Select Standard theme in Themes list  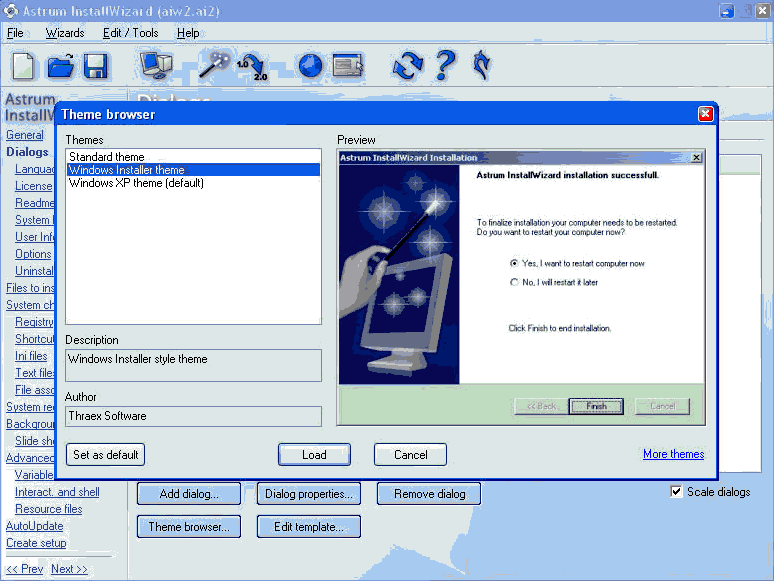pyautogui.click(x=194, y=157)
